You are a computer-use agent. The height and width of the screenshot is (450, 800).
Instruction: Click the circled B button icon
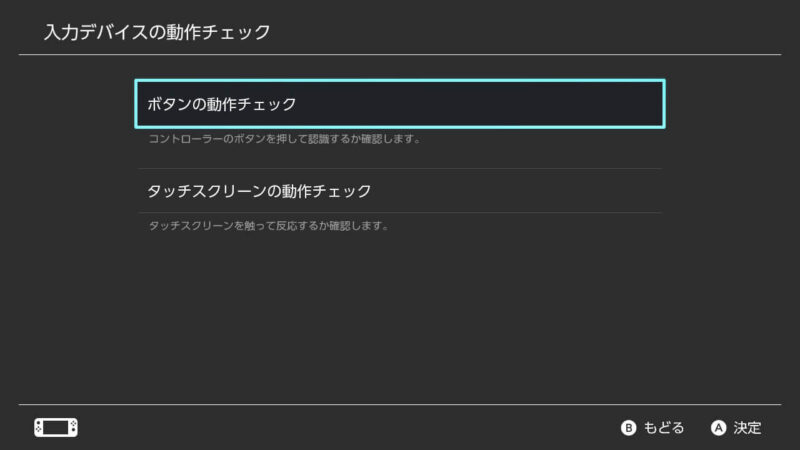pyautogui.click(x=629, y=428)
